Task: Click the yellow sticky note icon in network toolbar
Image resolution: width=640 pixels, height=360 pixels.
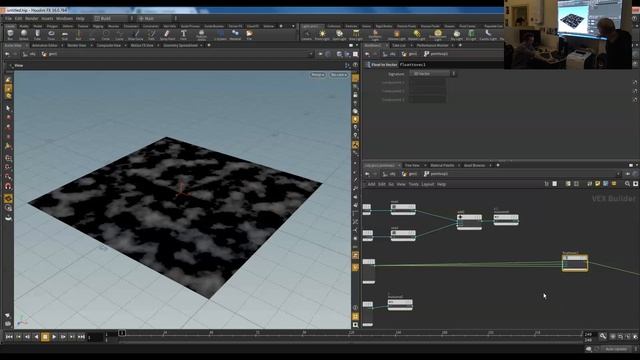Action: coord(598,184)
